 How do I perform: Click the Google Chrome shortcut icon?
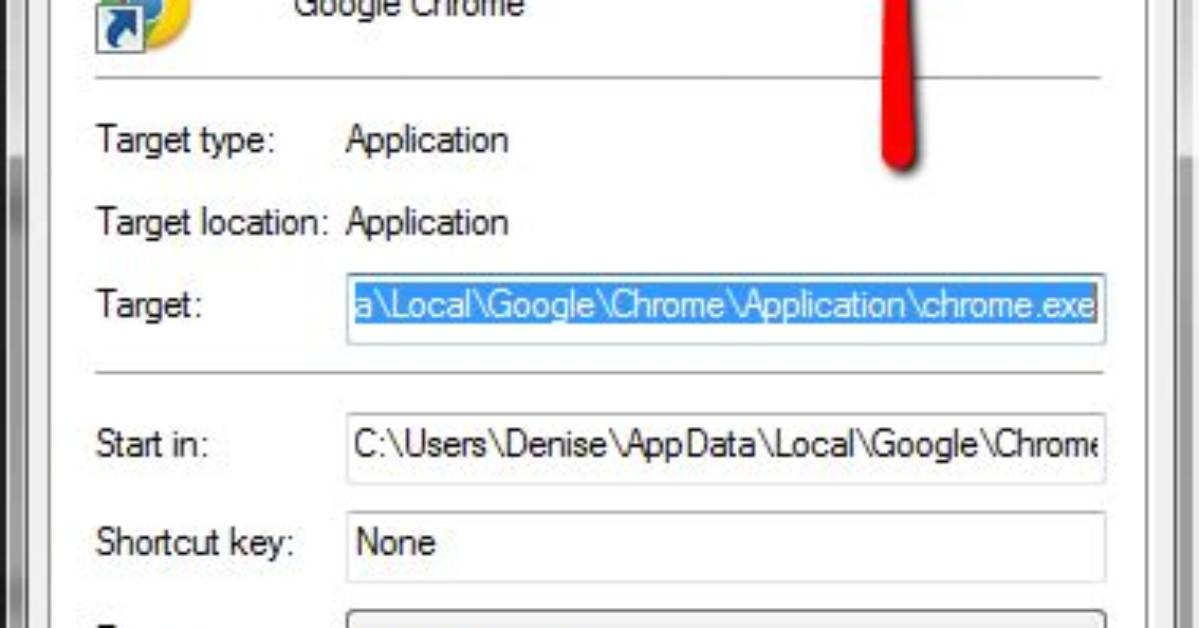[144, 24]
